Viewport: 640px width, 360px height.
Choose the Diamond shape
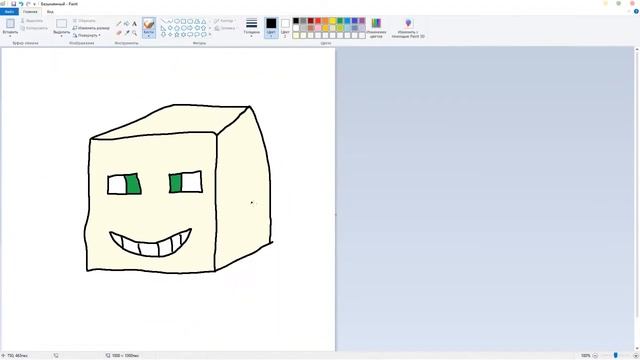click(170, 28)
